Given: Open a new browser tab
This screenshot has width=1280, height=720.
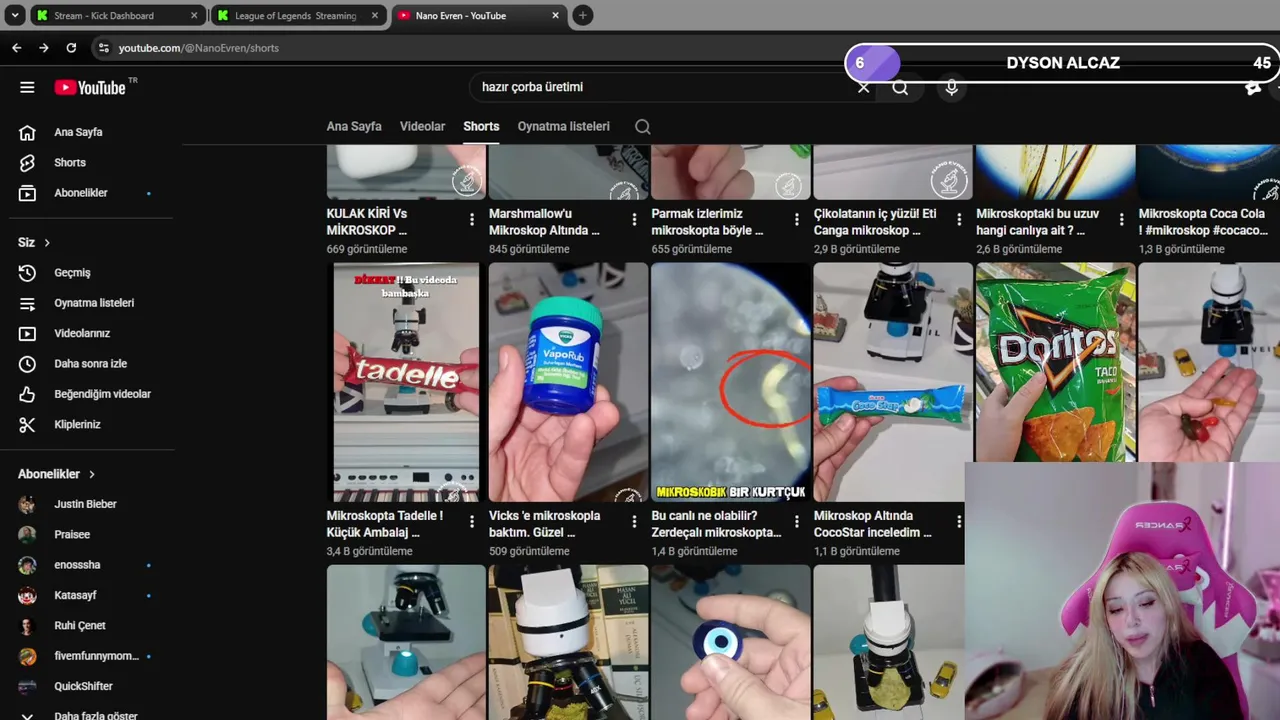Looking at the screenshot, I should (582, 15).
